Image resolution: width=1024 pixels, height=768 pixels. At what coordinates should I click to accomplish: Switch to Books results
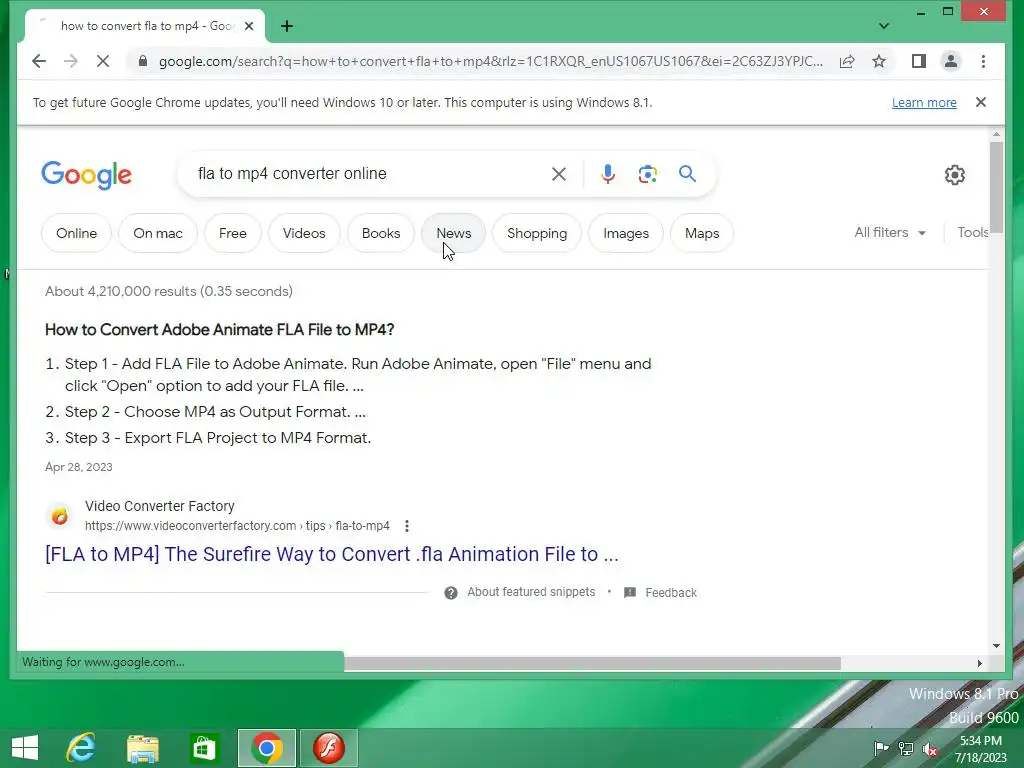click(x=381, y=233)
